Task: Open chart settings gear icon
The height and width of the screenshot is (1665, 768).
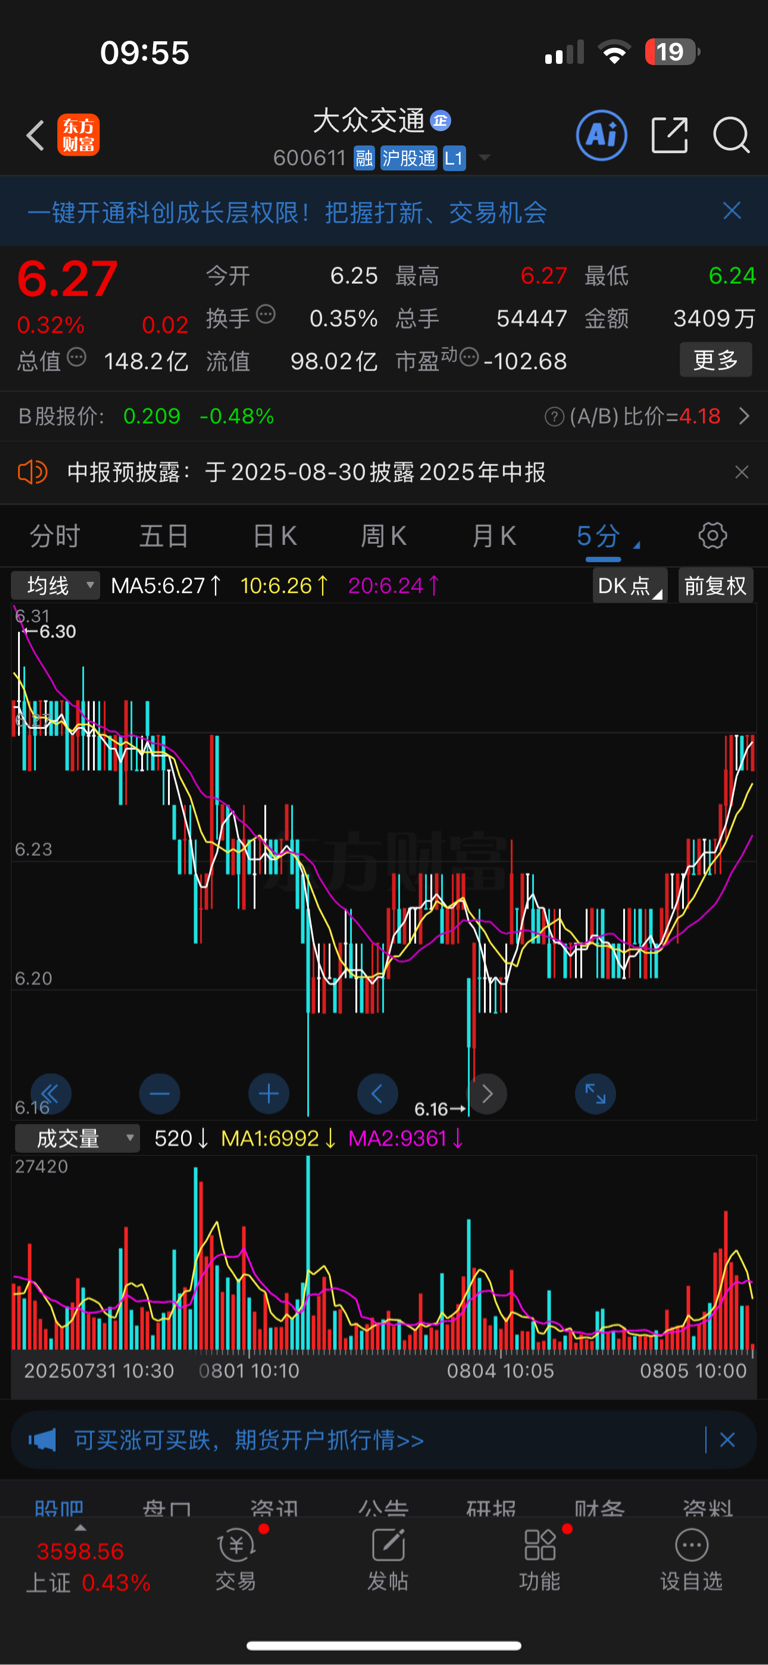Action: tap(712, 536)
